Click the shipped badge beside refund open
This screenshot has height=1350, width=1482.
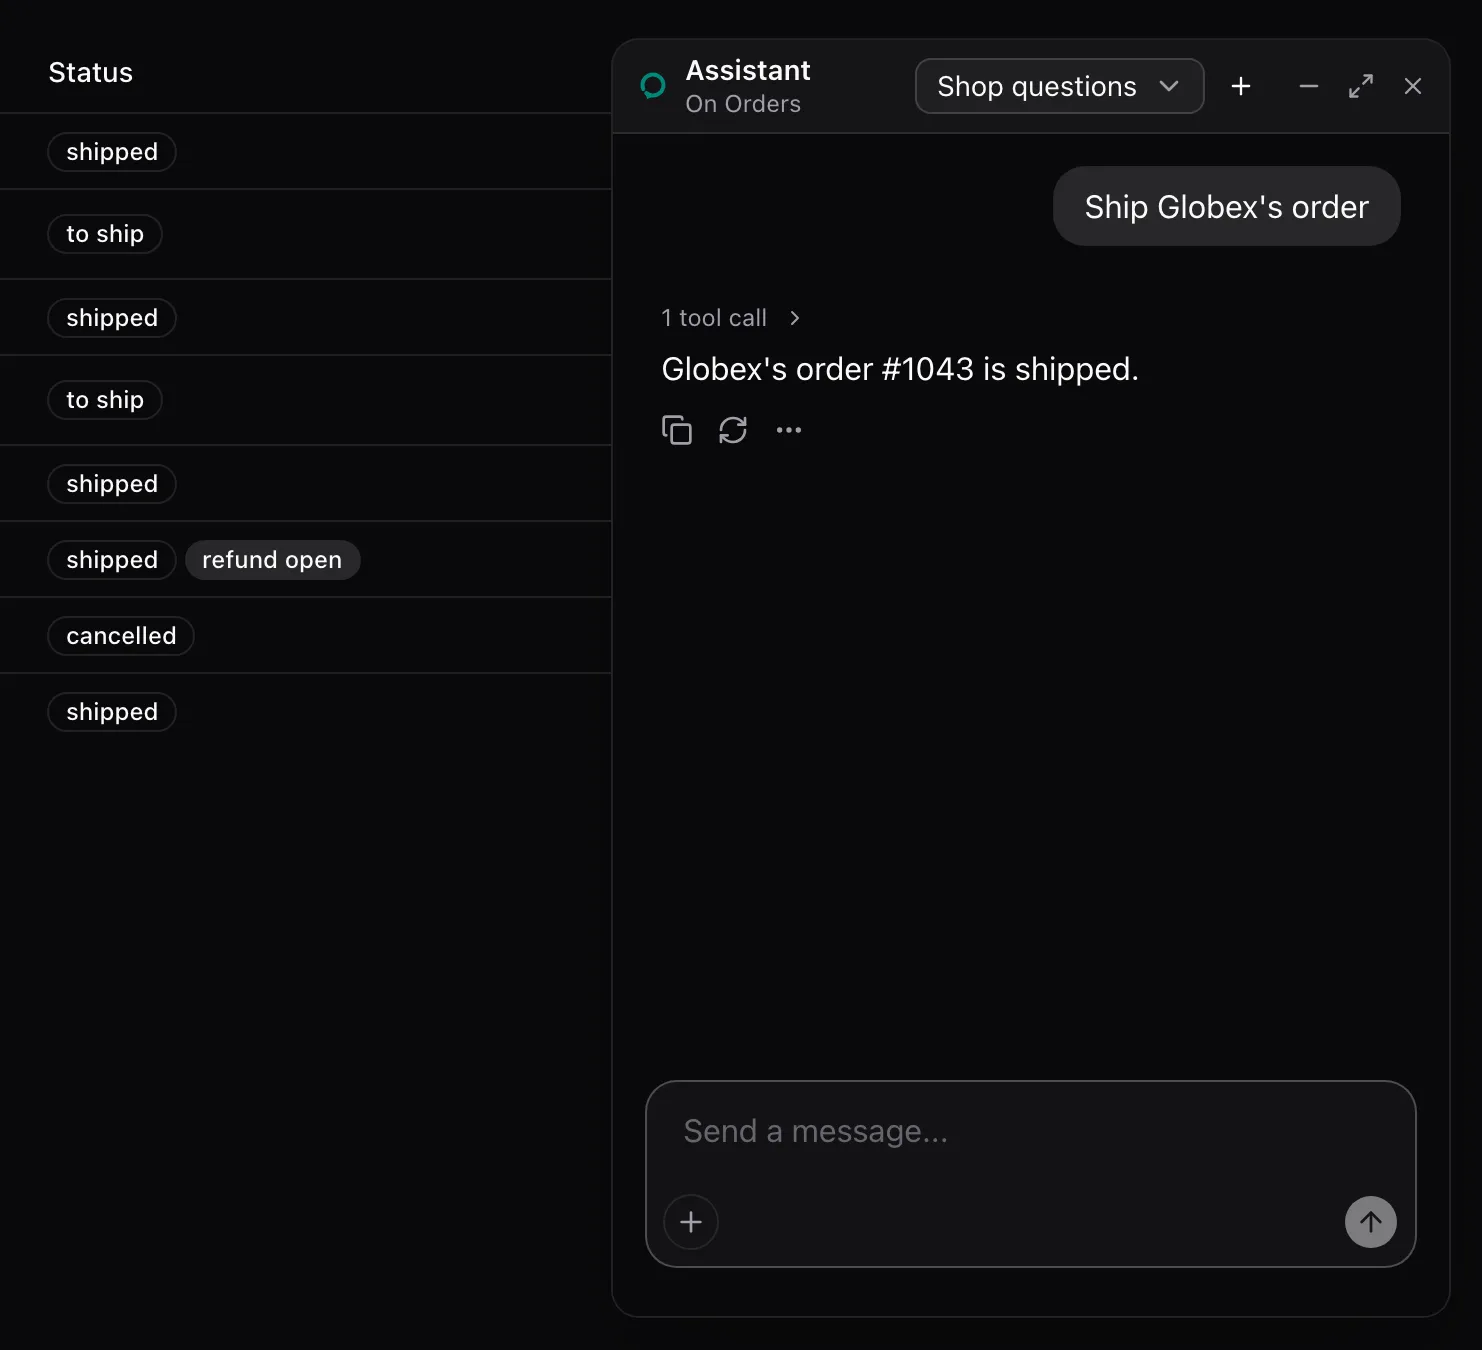click(x=112, y=560)
